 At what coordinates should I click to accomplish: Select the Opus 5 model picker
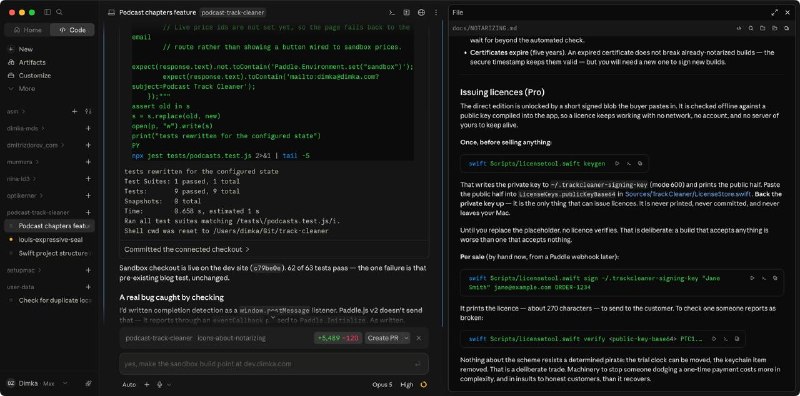click(x=382, y=385)
